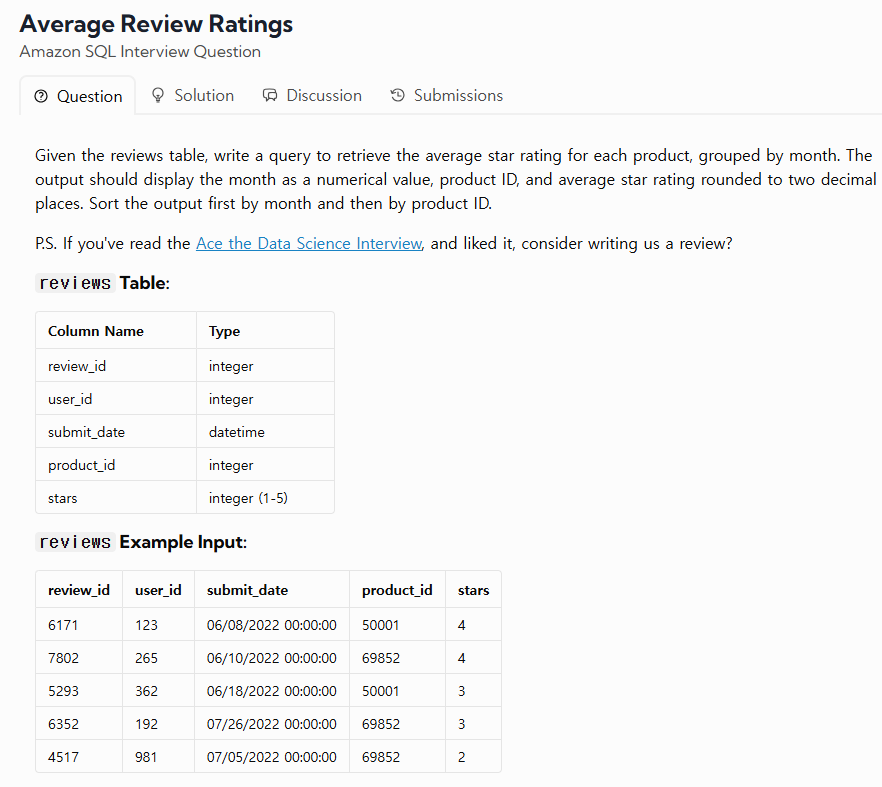Click the 'integer (1-5)' type cell

(266, 498)
